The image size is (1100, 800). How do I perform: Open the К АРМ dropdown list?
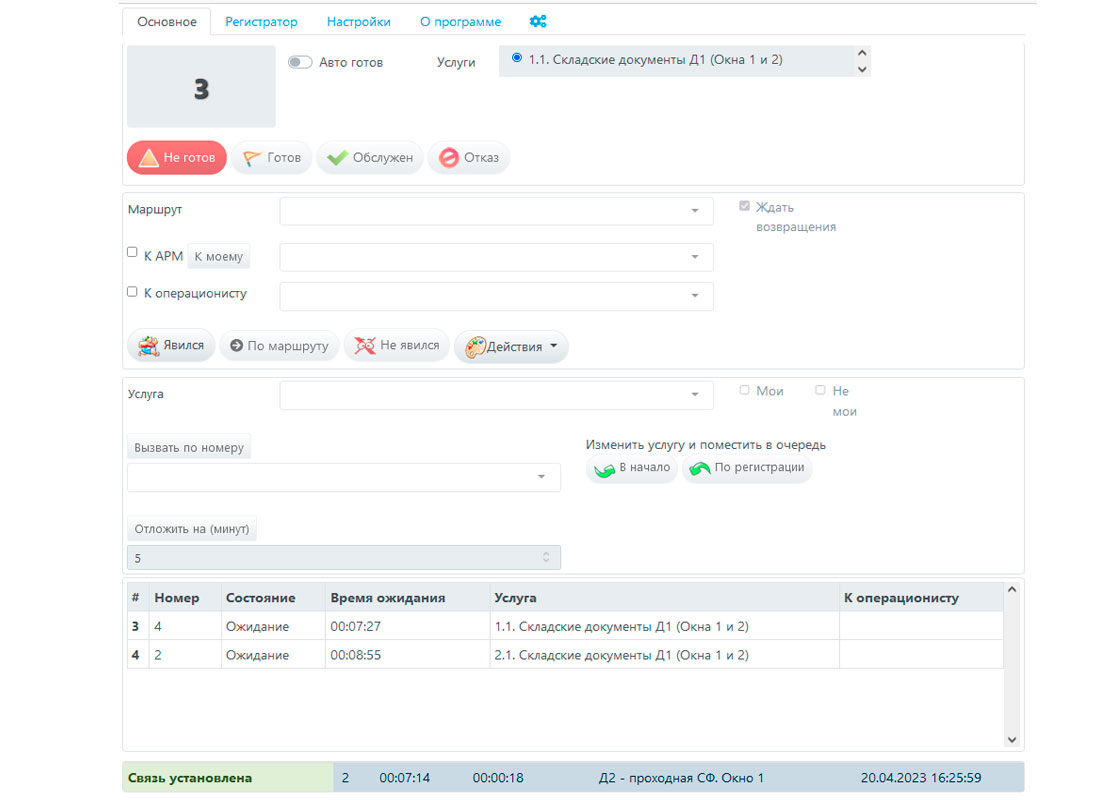pyautogui.click(x=497, y=257)
